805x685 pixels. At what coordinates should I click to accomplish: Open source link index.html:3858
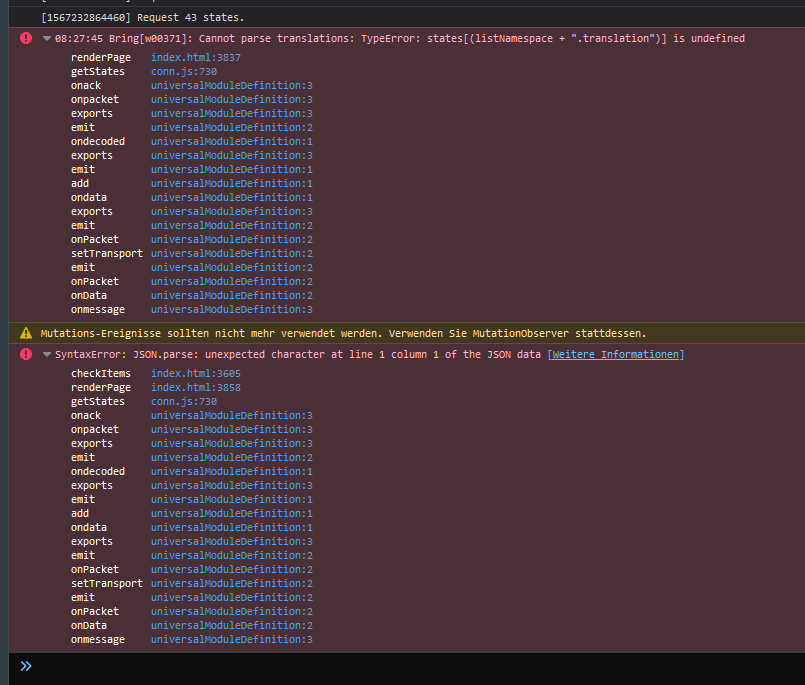pyautogui.click(x=196, y=387)
